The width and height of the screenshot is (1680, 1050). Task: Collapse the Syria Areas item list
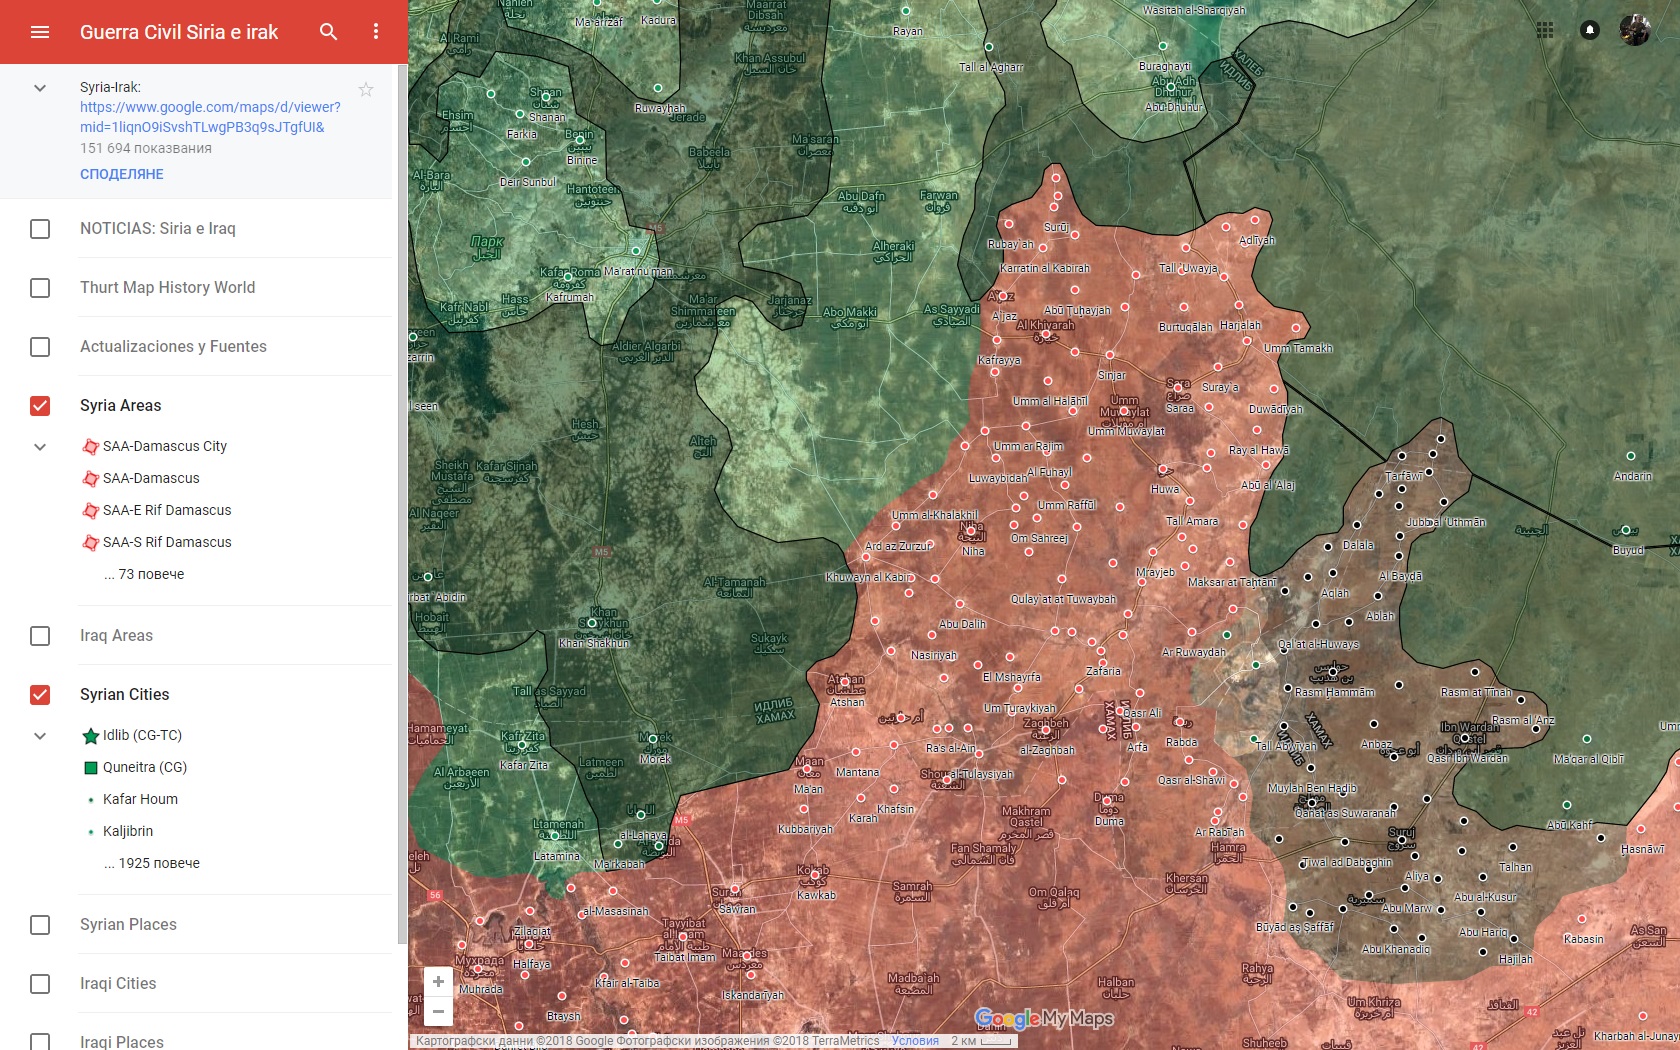click(x=40, y=447)
